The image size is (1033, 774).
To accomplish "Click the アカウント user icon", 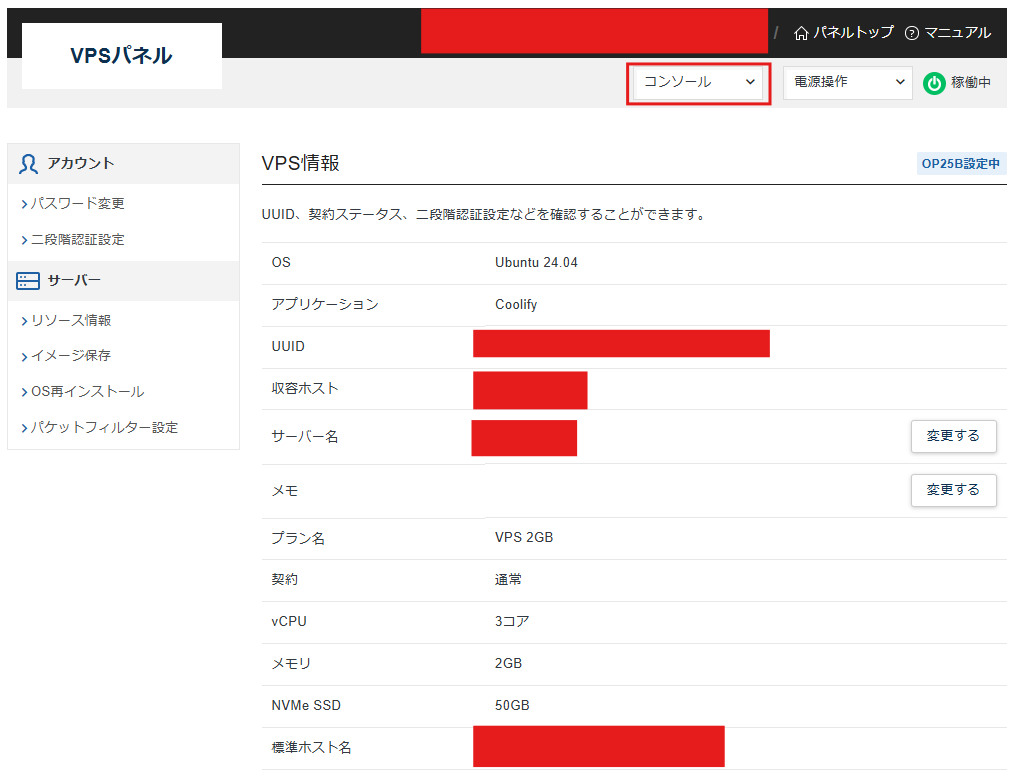I will click(x=28, y=163).
